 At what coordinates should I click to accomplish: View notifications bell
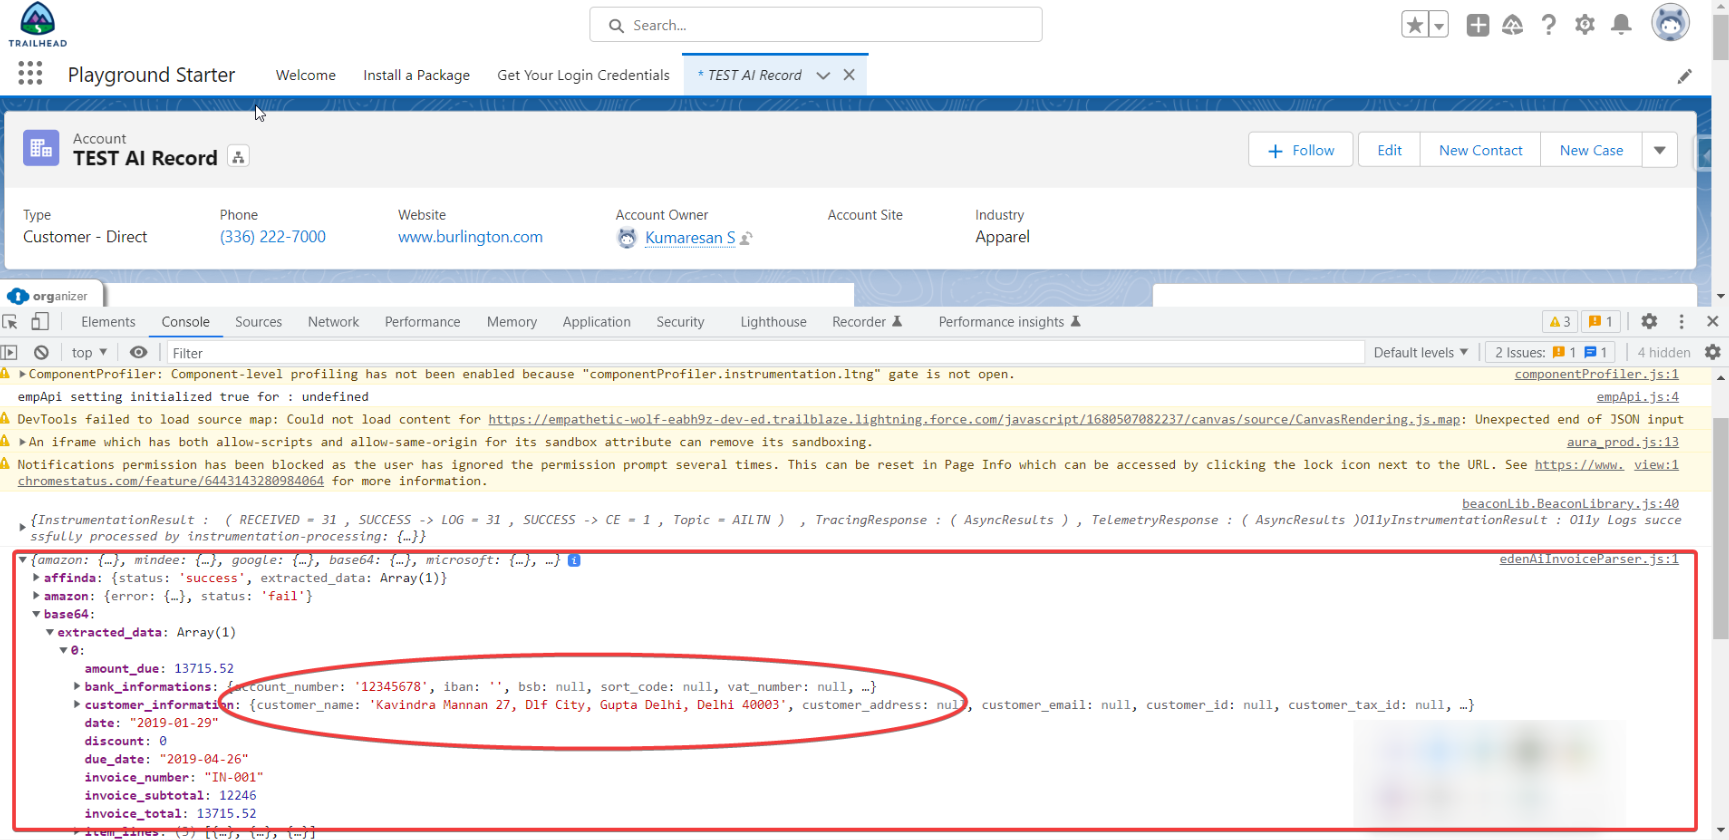click(x=1621, y=25)
